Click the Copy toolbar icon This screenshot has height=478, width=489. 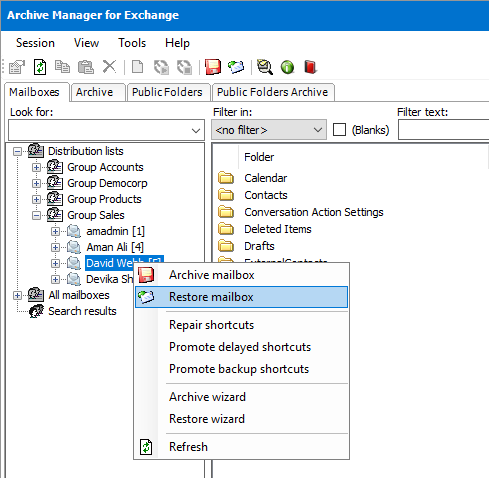(x=62, y=67)
